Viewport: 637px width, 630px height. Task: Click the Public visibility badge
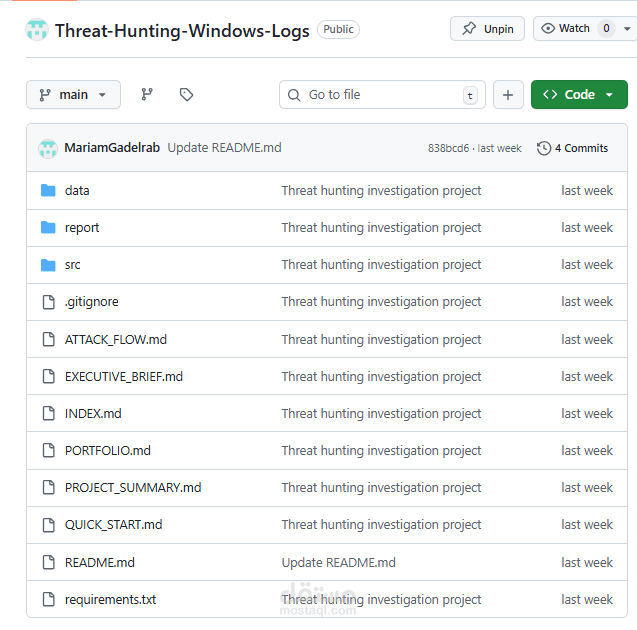pos(338,29)
